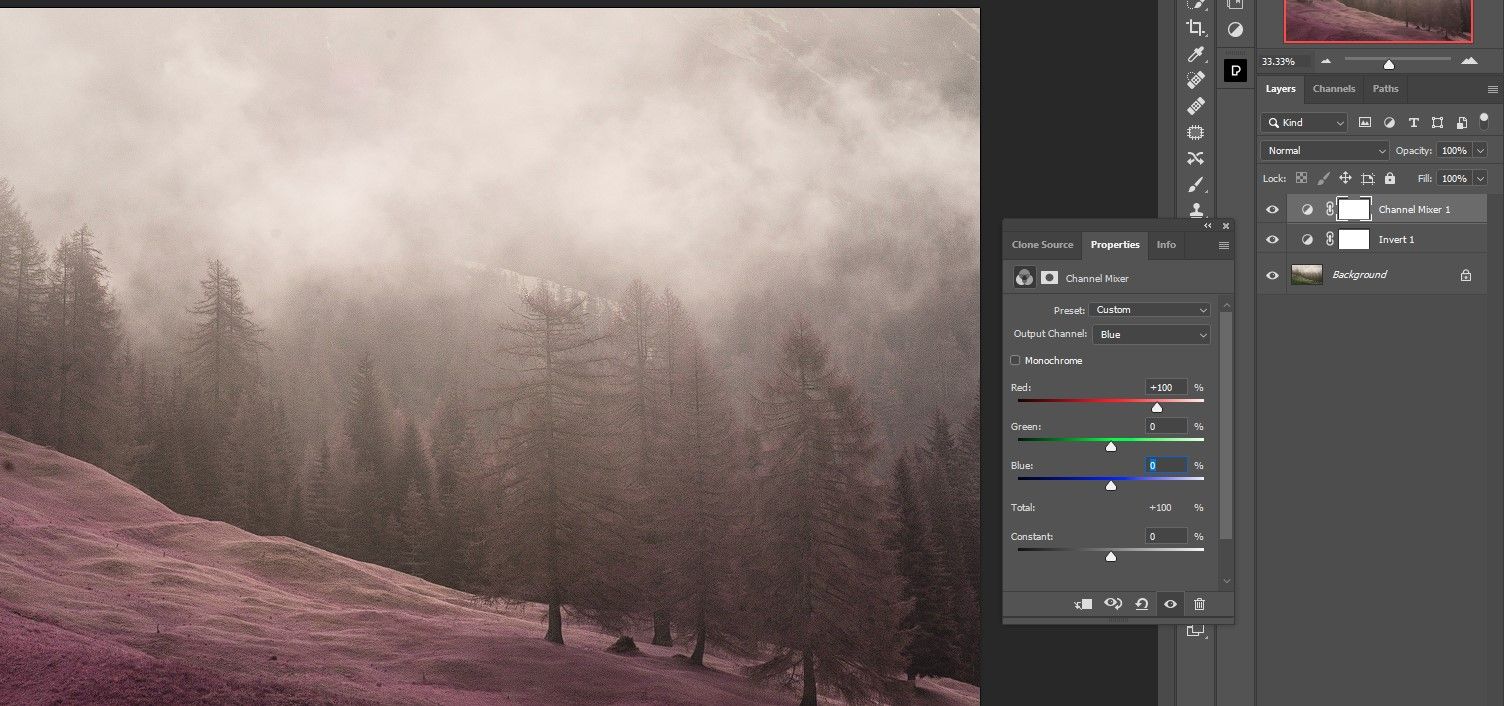Hide the Channel Mixer 1 layer

tap(1272, 209)
